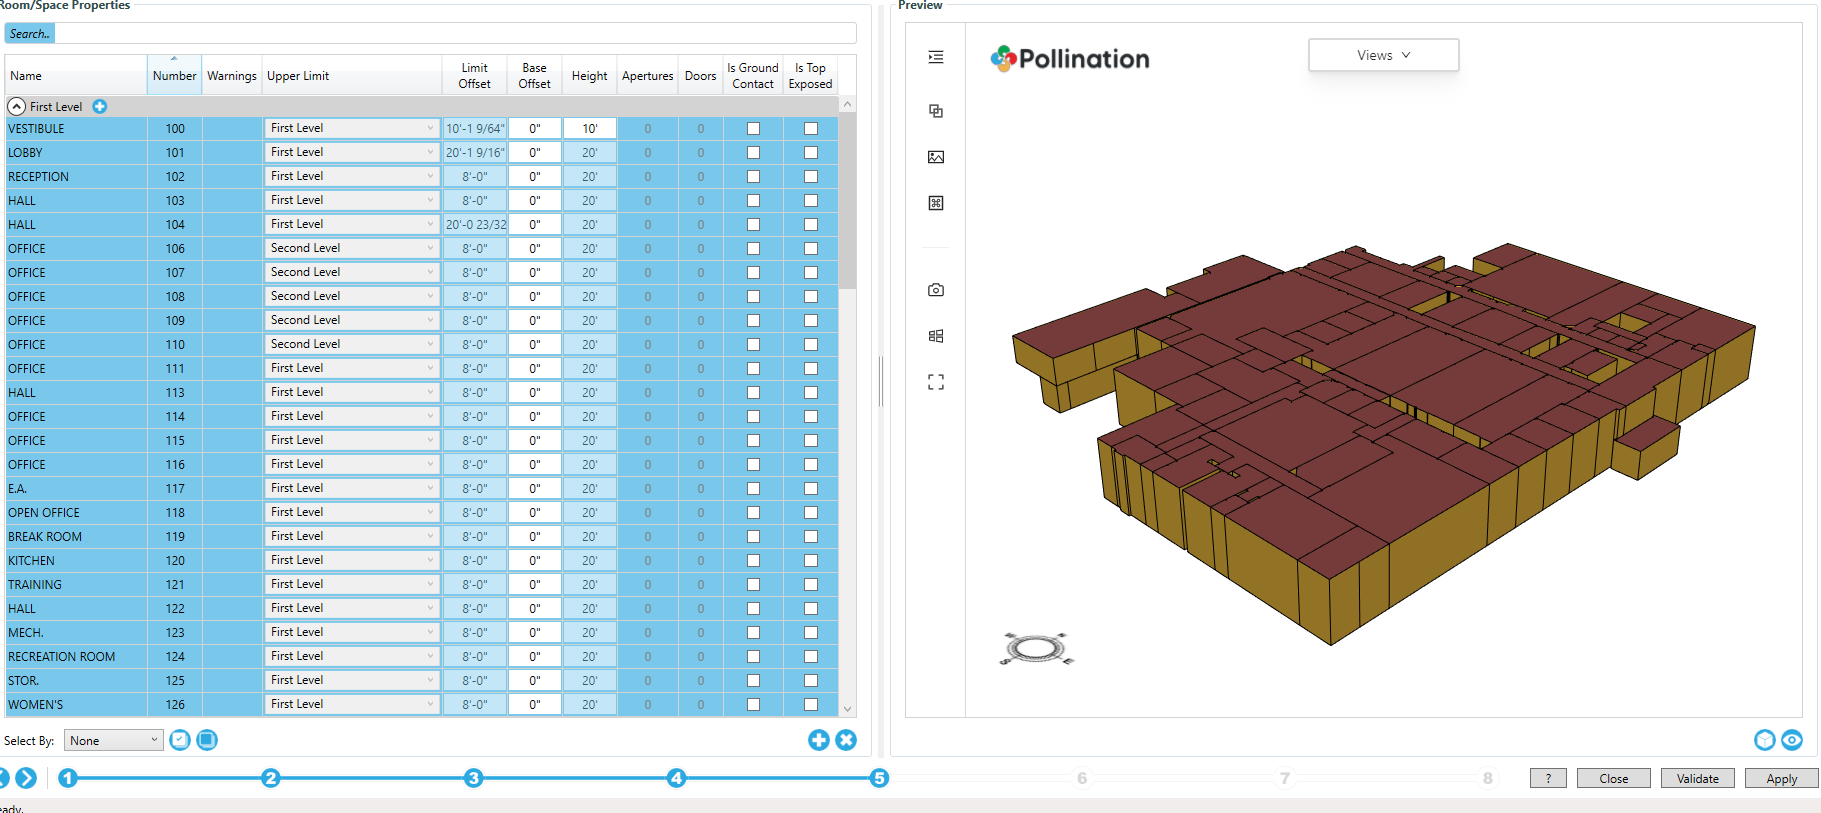Click the blue plus icon beside First Level
This screenshot has height=813, width=1821.
pyautogui.click(x=100, y=107)
